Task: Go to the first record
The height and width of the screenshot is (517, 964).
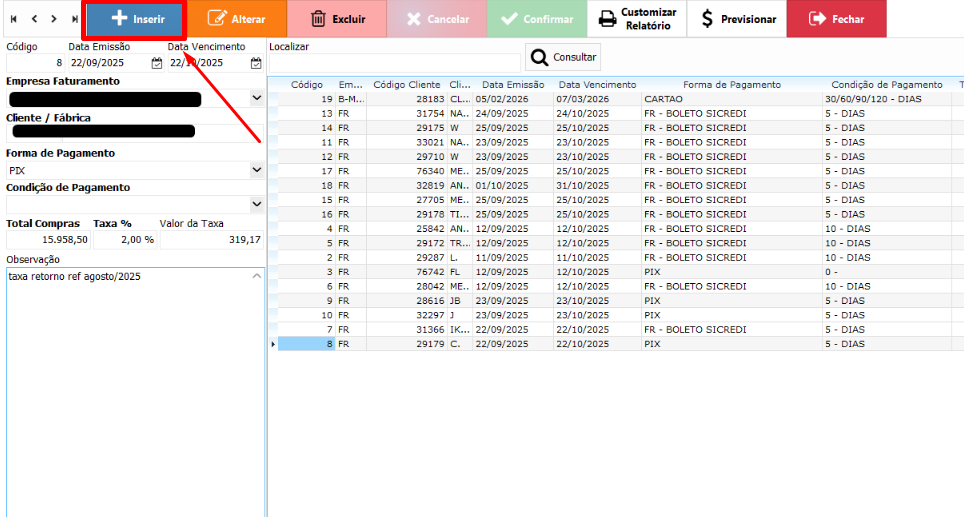Action: (x=13, y=19)
